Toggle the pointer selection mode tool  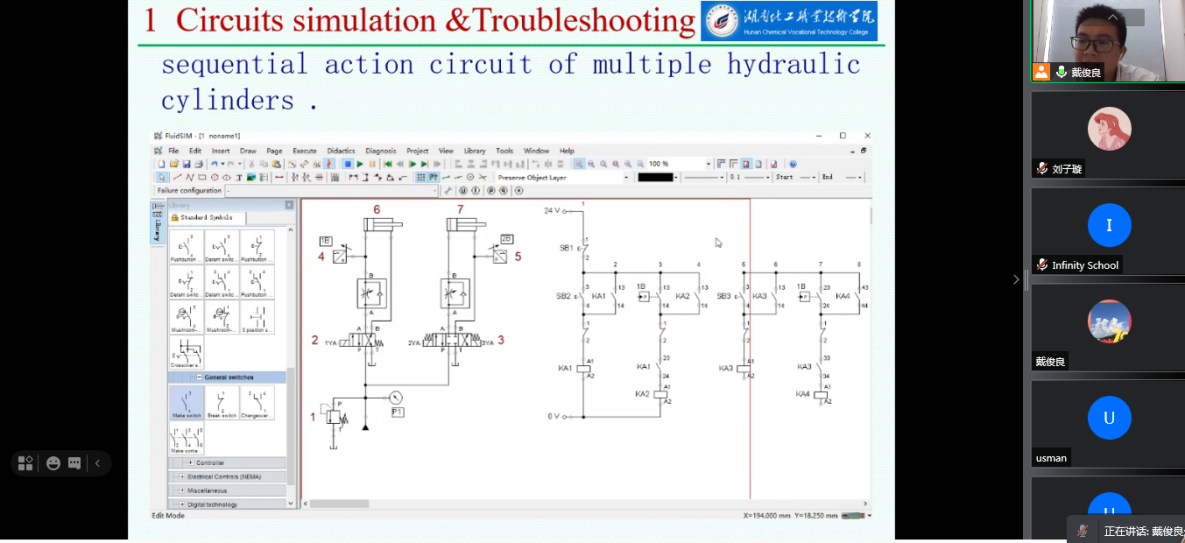click(x=161, y=178)
